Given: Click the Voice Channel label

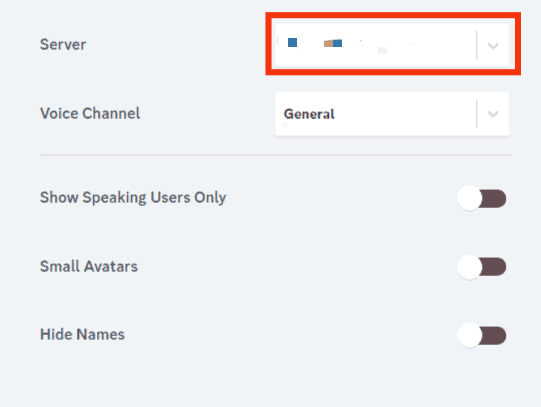Looking at the screenshot, I should click(90, 113).
